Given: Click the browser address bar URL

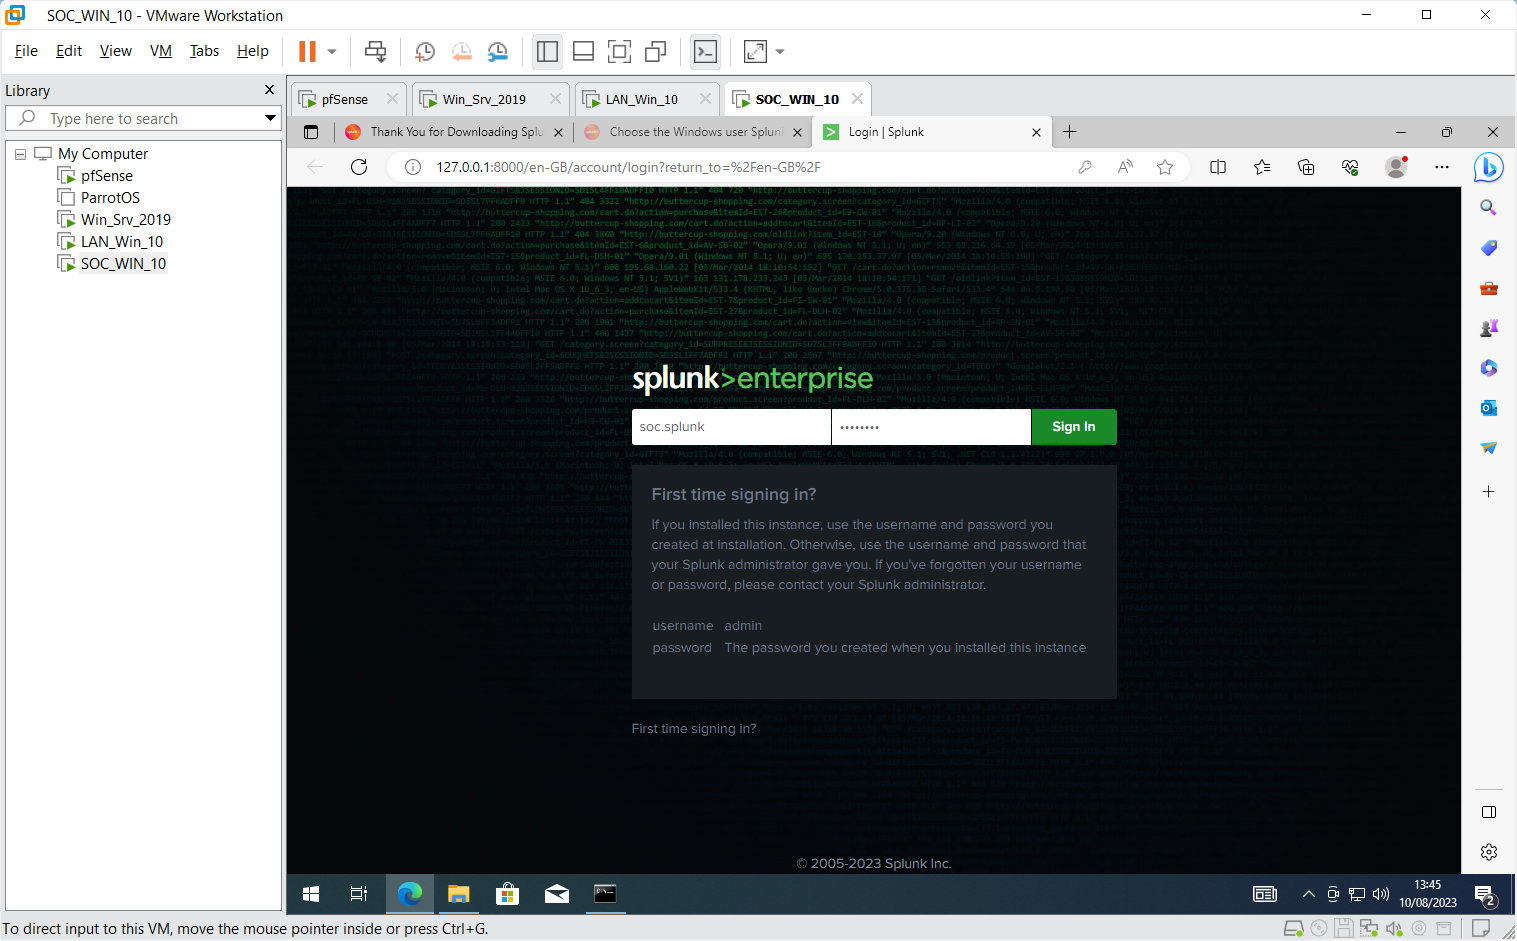Looking at the screenshot, I should click(628, 167).
